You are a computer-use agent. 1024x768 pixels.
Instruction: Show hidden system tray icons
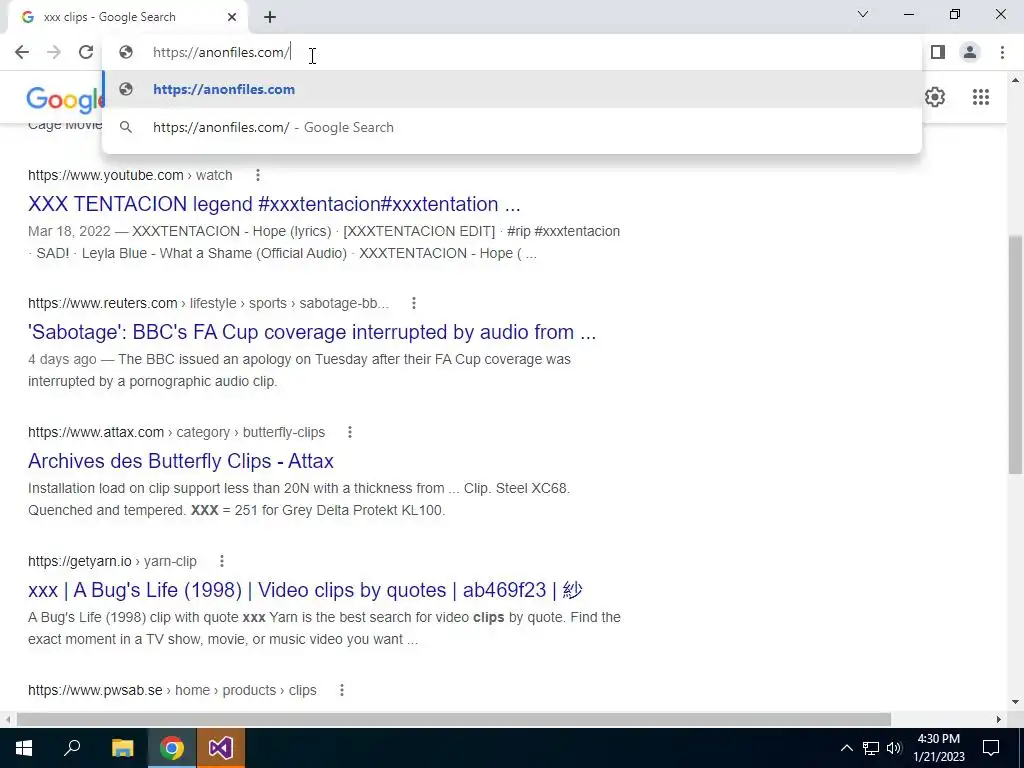[x=846, y=748]
